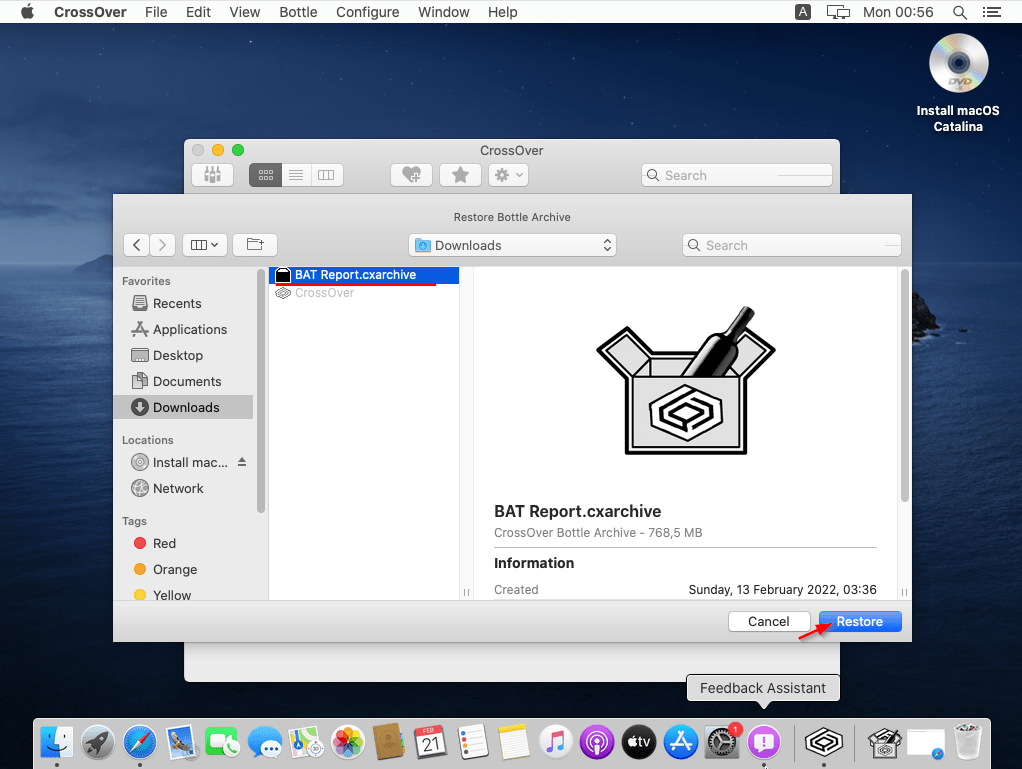1022x769 pixels.
Task: Click the bottle archive preview image
Action: click(x=686, y=381)
